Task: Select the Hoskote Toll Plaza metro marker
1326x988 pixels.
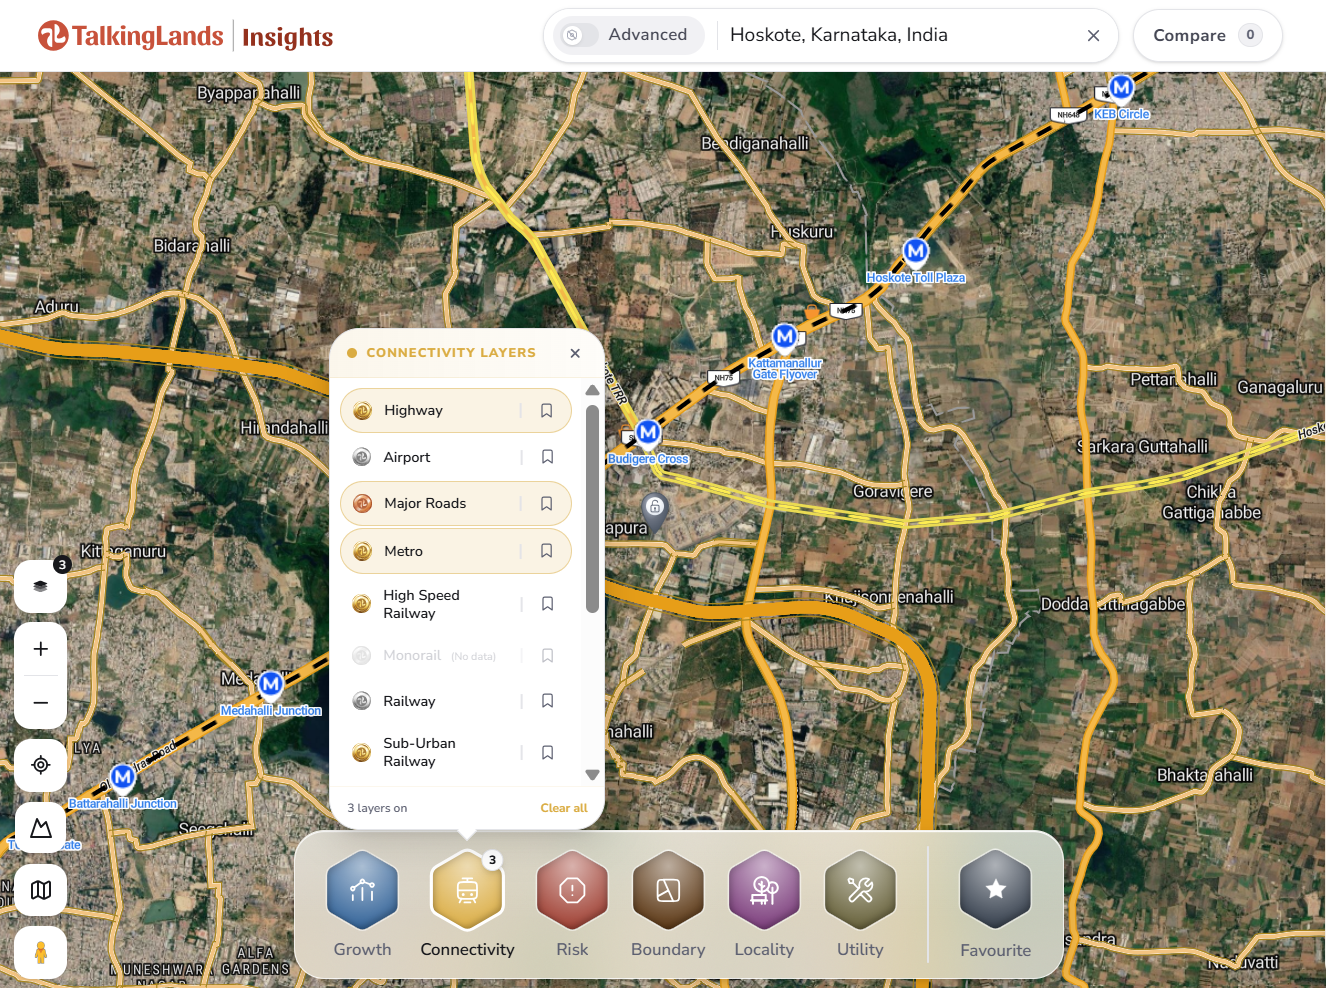Action: [915, 251]
